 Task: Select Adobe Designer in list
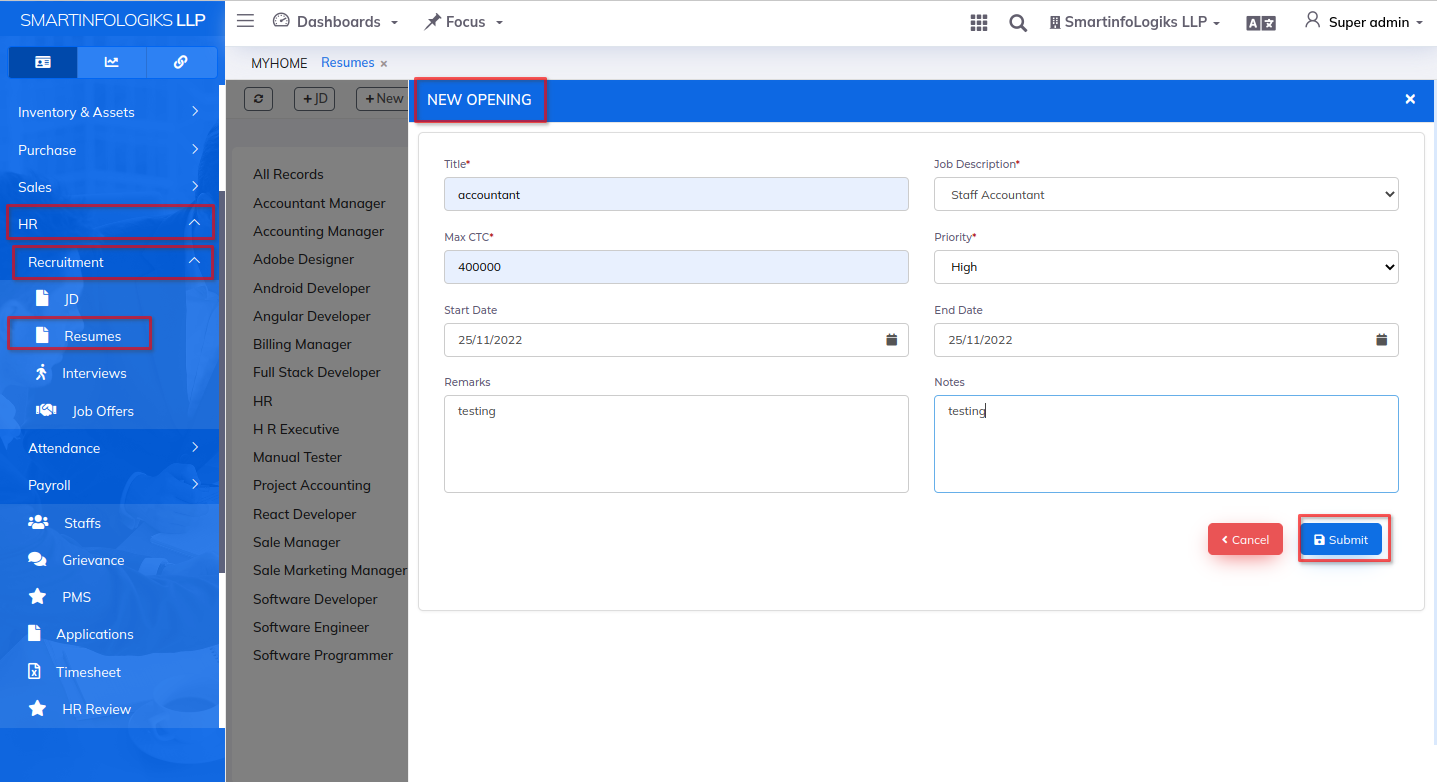point(304,259)
